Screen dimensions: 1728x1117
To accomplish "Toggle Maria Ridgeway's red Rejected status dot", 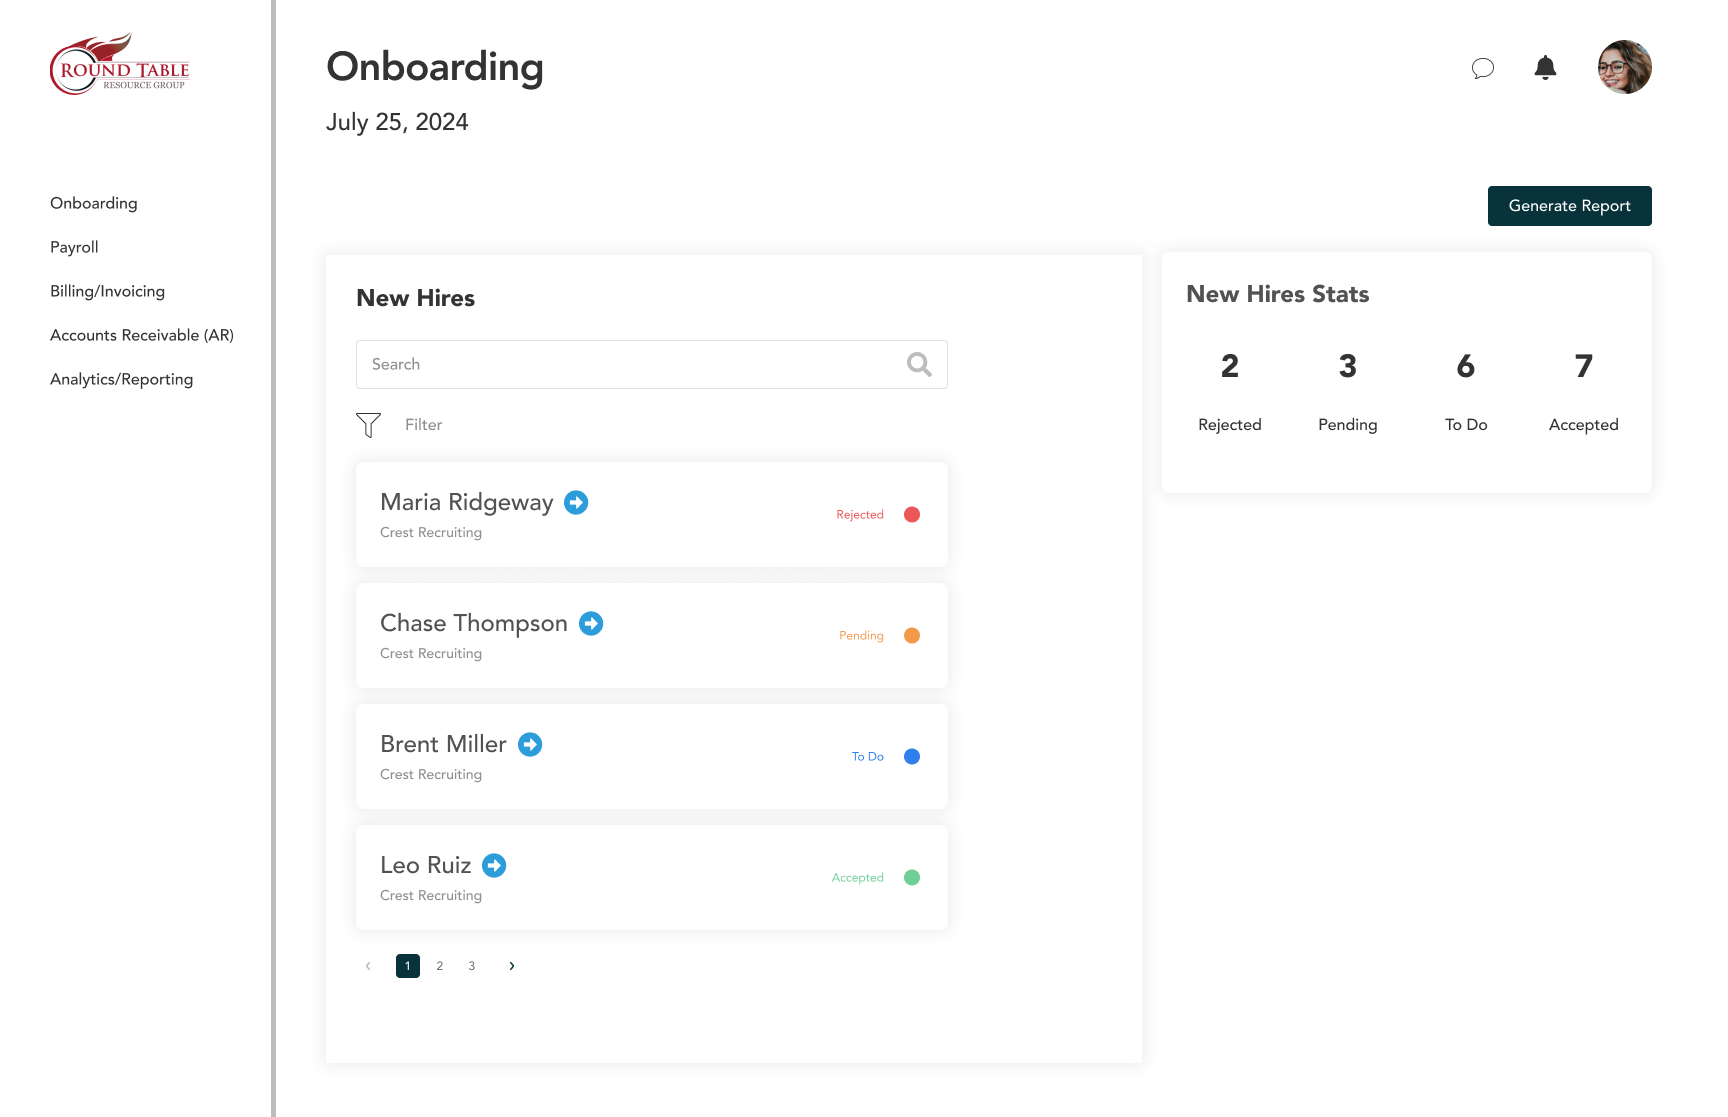I will (911, 514).
